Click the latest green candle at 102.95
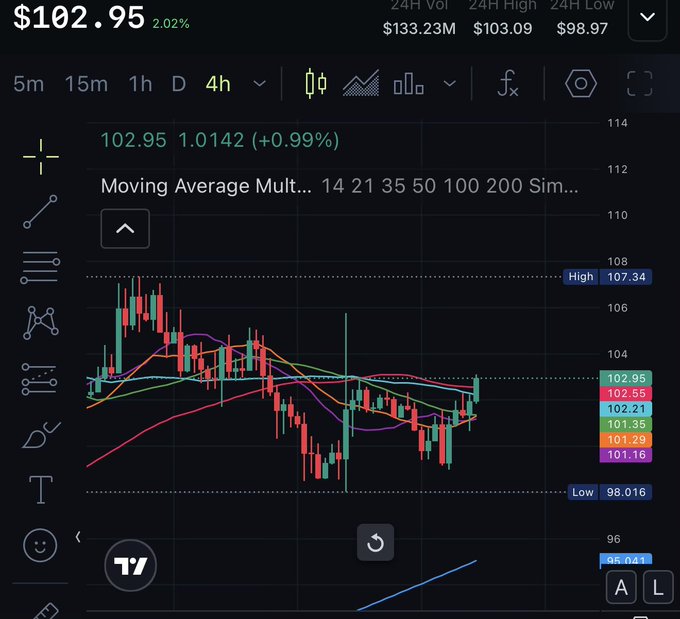 [x=476, y=390]
